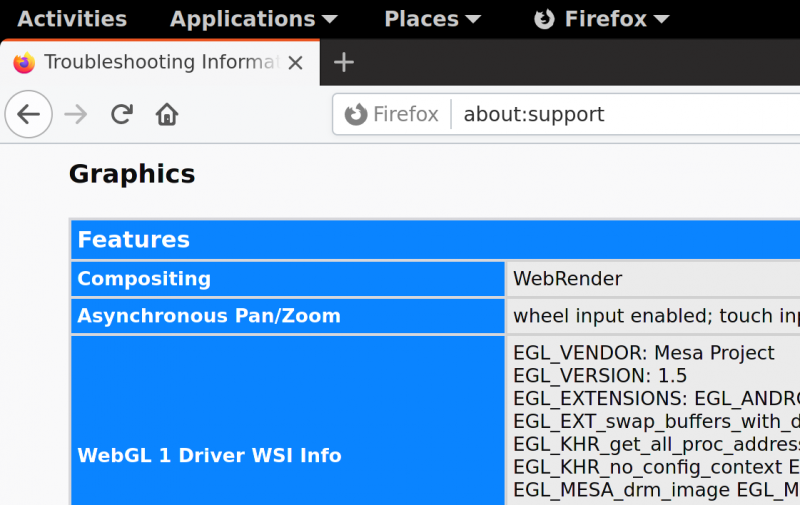
Task: Go to the Home page
Action: coord(167,114)
